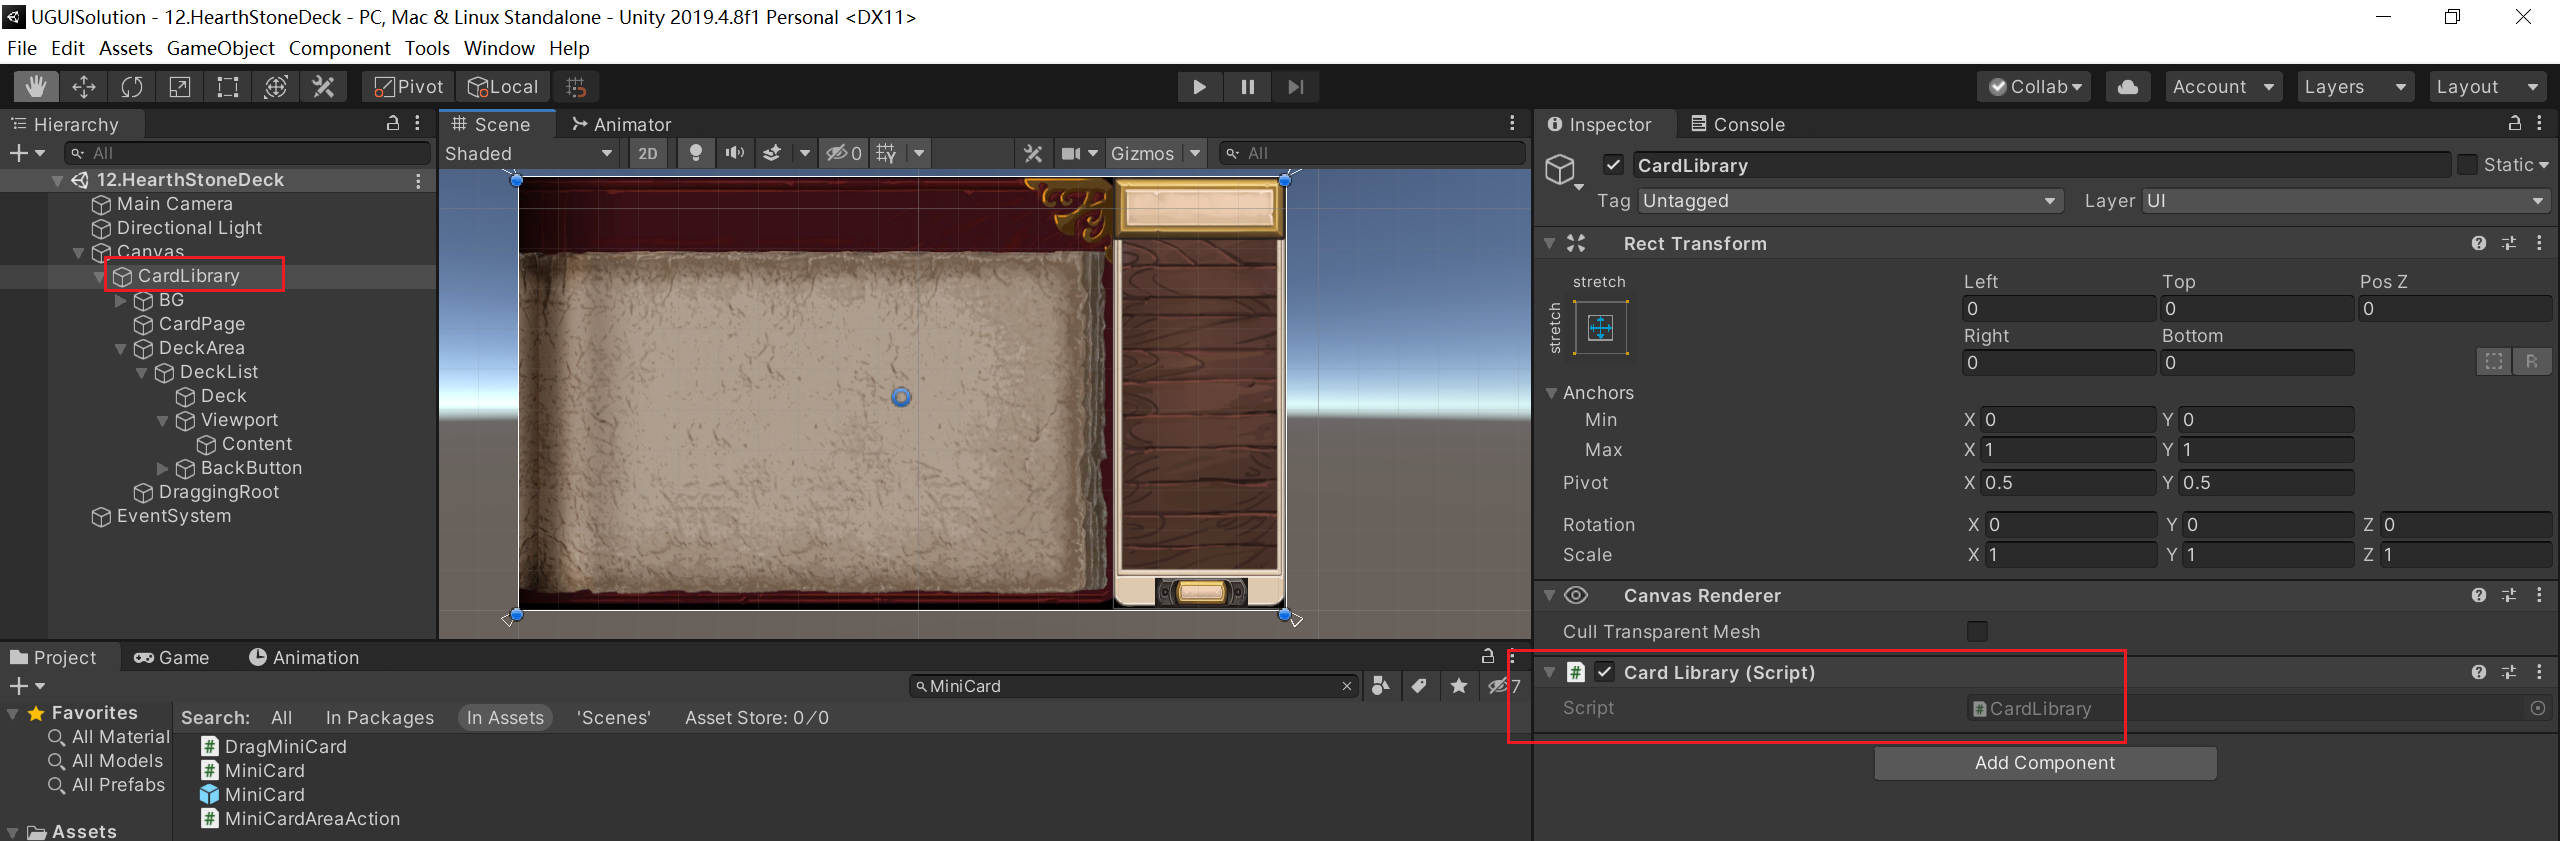Select the Rect tool
The height and width of the screenshot is (841, 2560).
click(228, 87)
